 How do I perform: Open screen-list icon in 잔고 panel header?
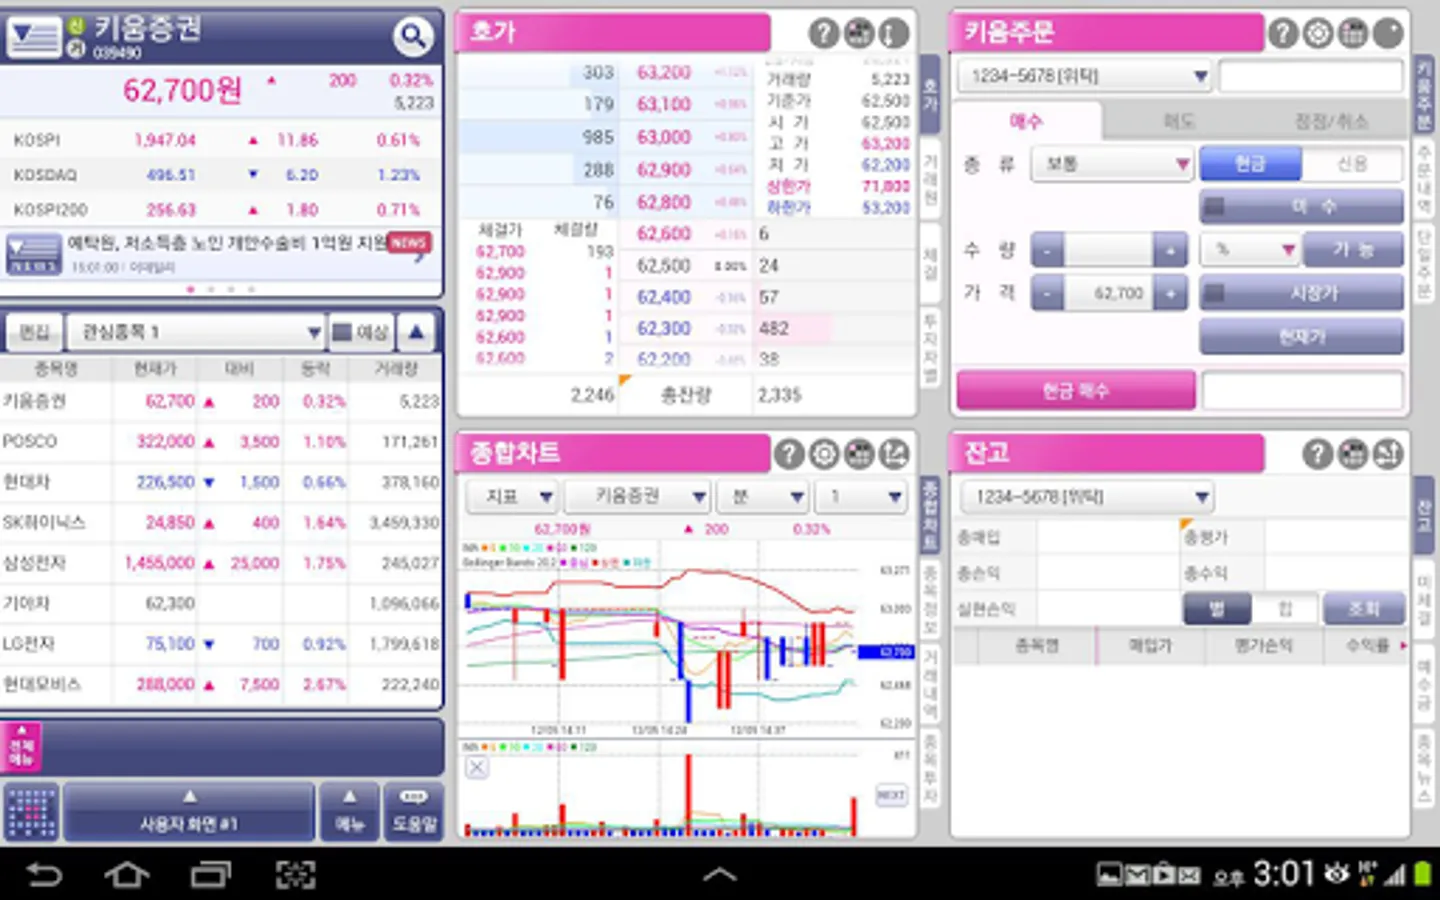[1353, 454]
